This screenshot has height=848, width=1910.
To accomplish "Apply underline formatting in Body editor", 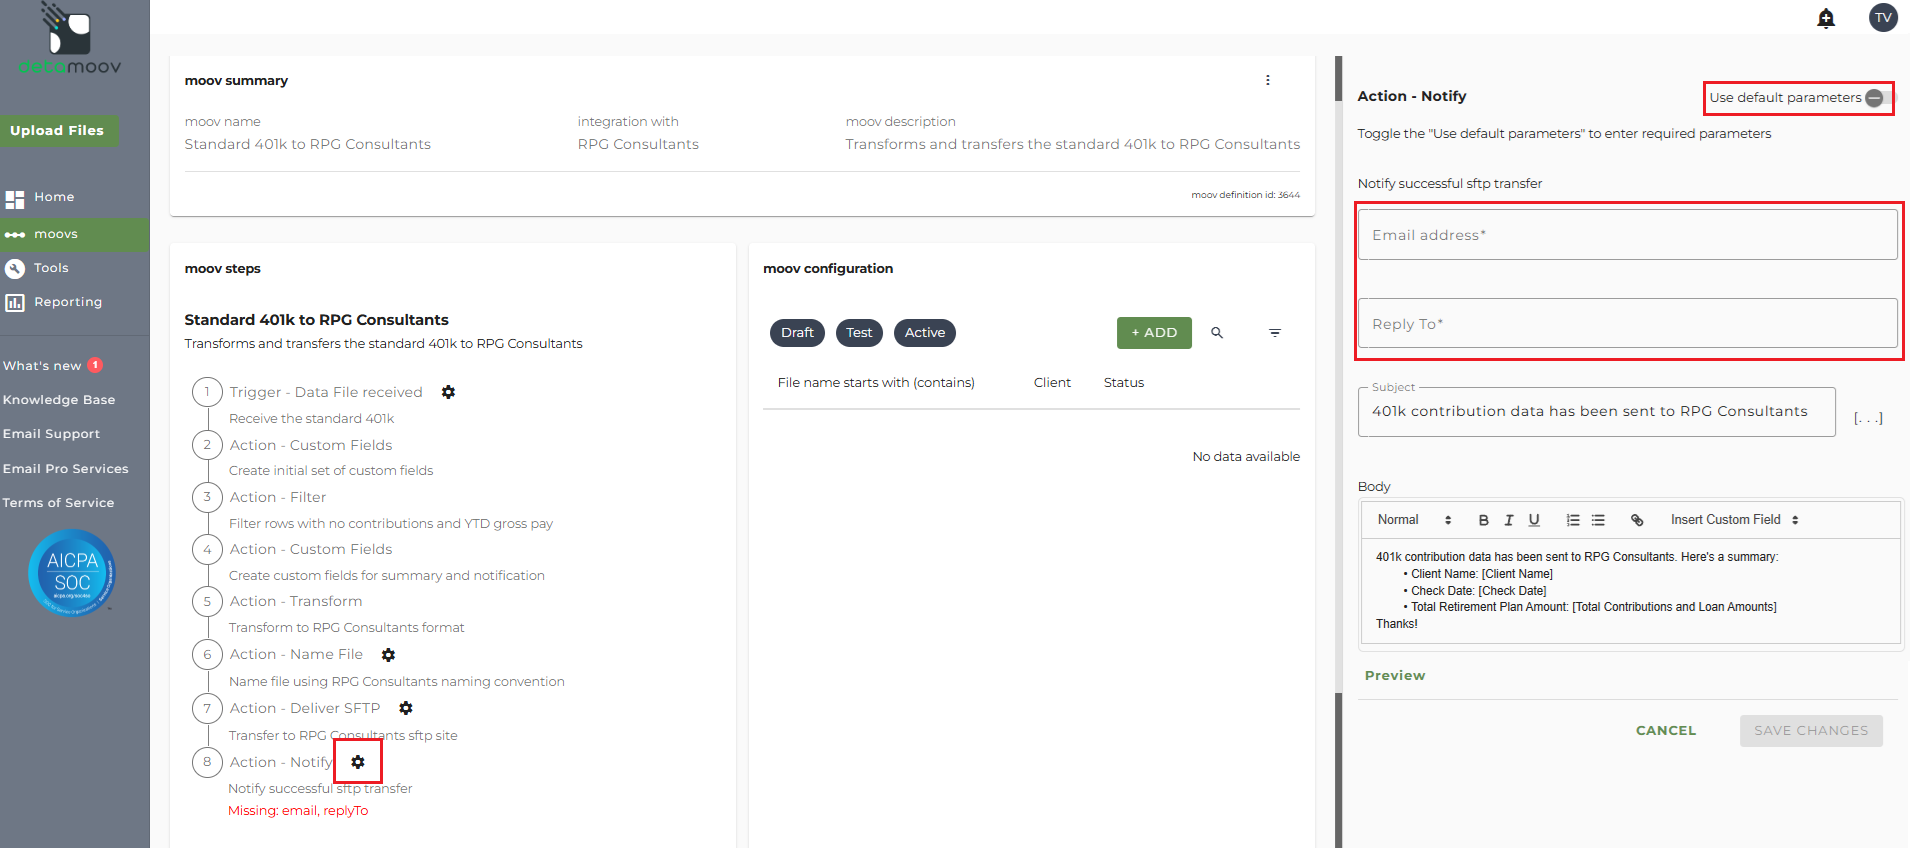I will 1534,520.
